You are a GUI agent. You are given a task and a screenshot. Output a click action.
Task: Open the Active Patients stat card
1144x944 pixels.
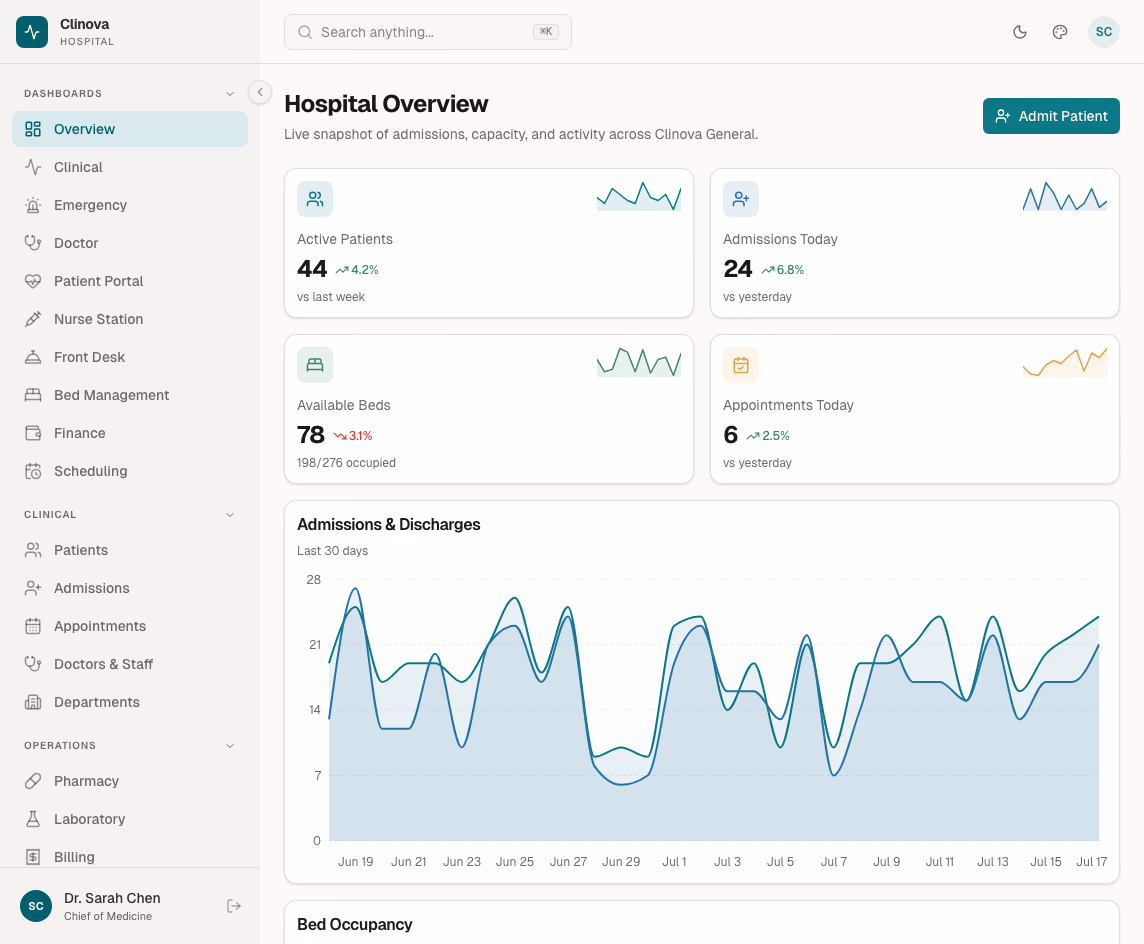[489, 243]
